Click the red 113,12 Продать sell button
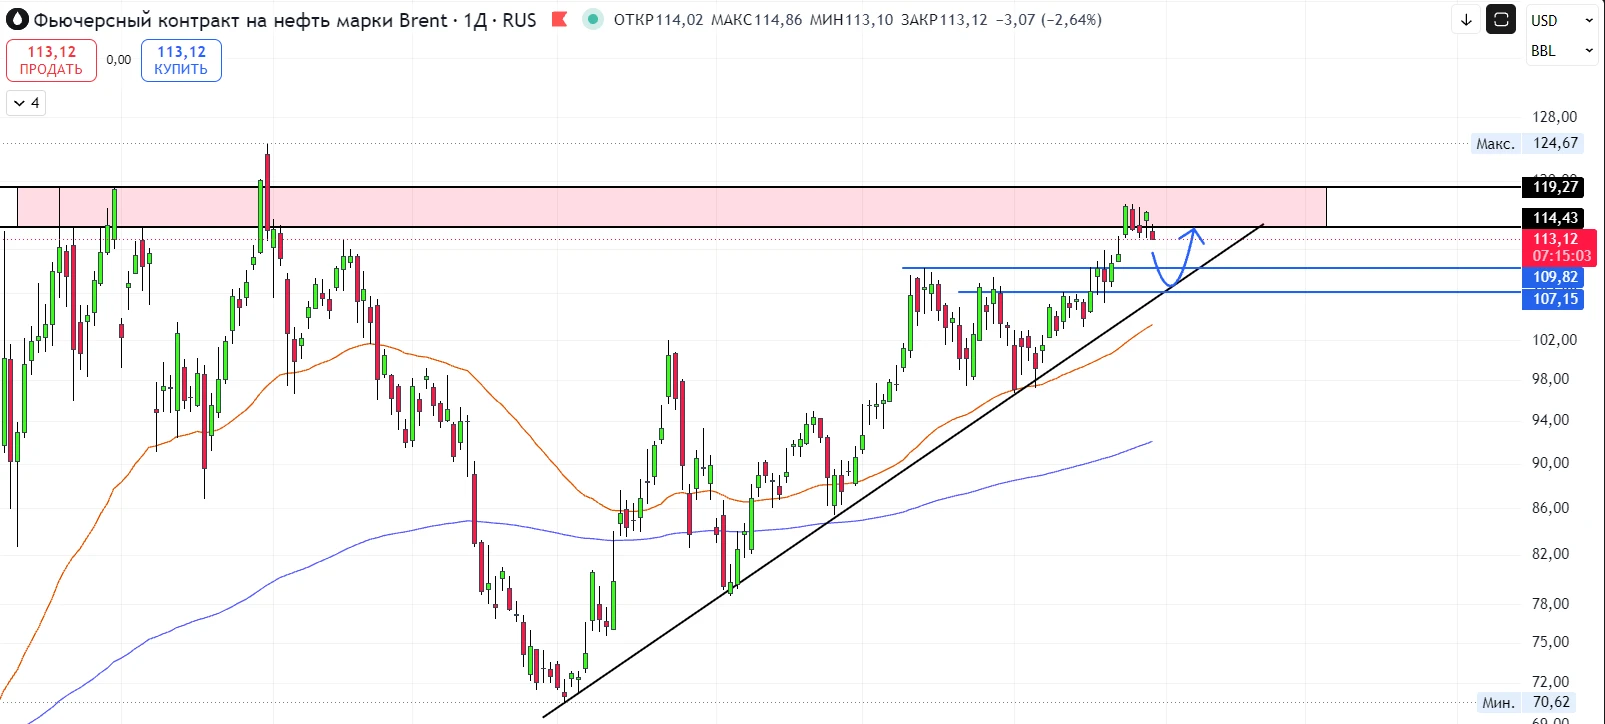 pyautogui.click(x=51, y=60)
